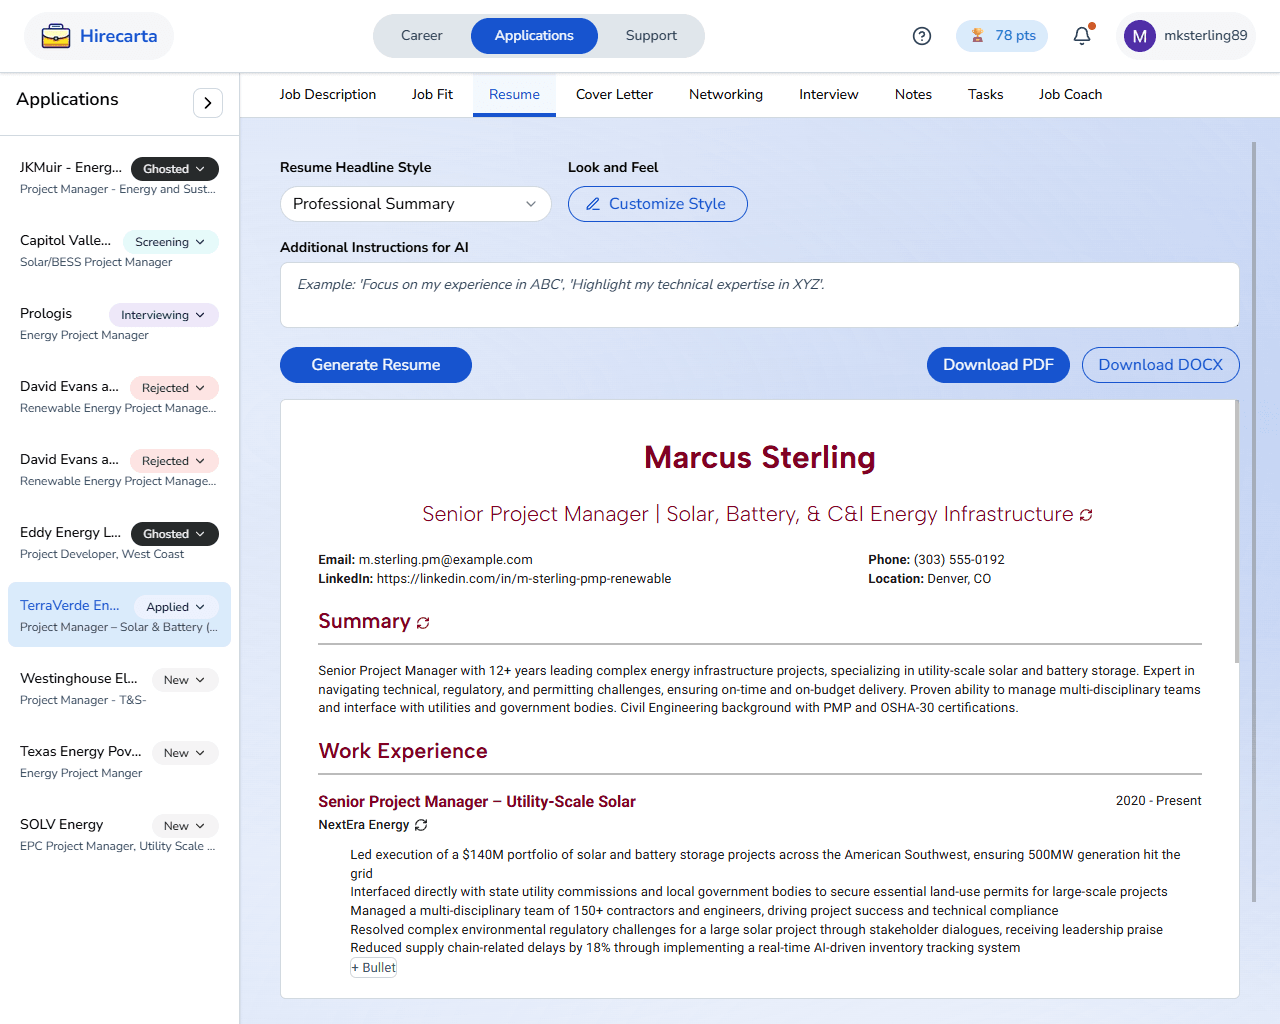
Task: Click the mksterling89 profile avatar
Action: (1139, 36)
